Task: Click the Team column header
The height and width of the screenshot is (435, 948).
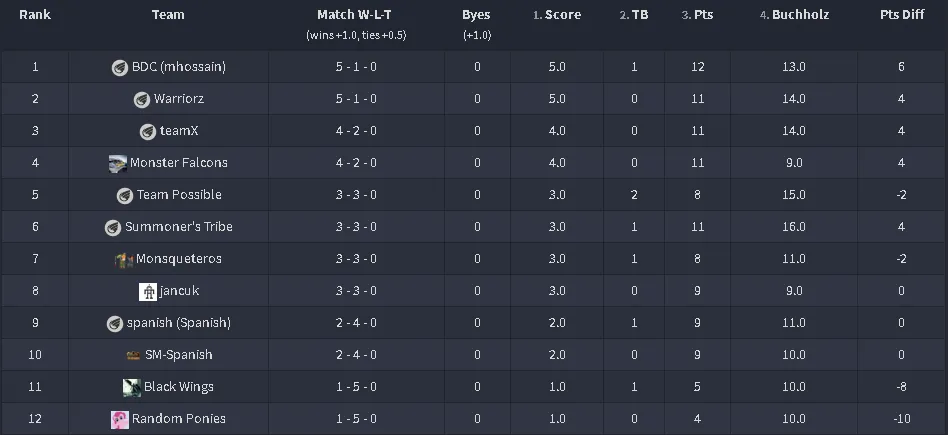Action: [x=168, y=15]
